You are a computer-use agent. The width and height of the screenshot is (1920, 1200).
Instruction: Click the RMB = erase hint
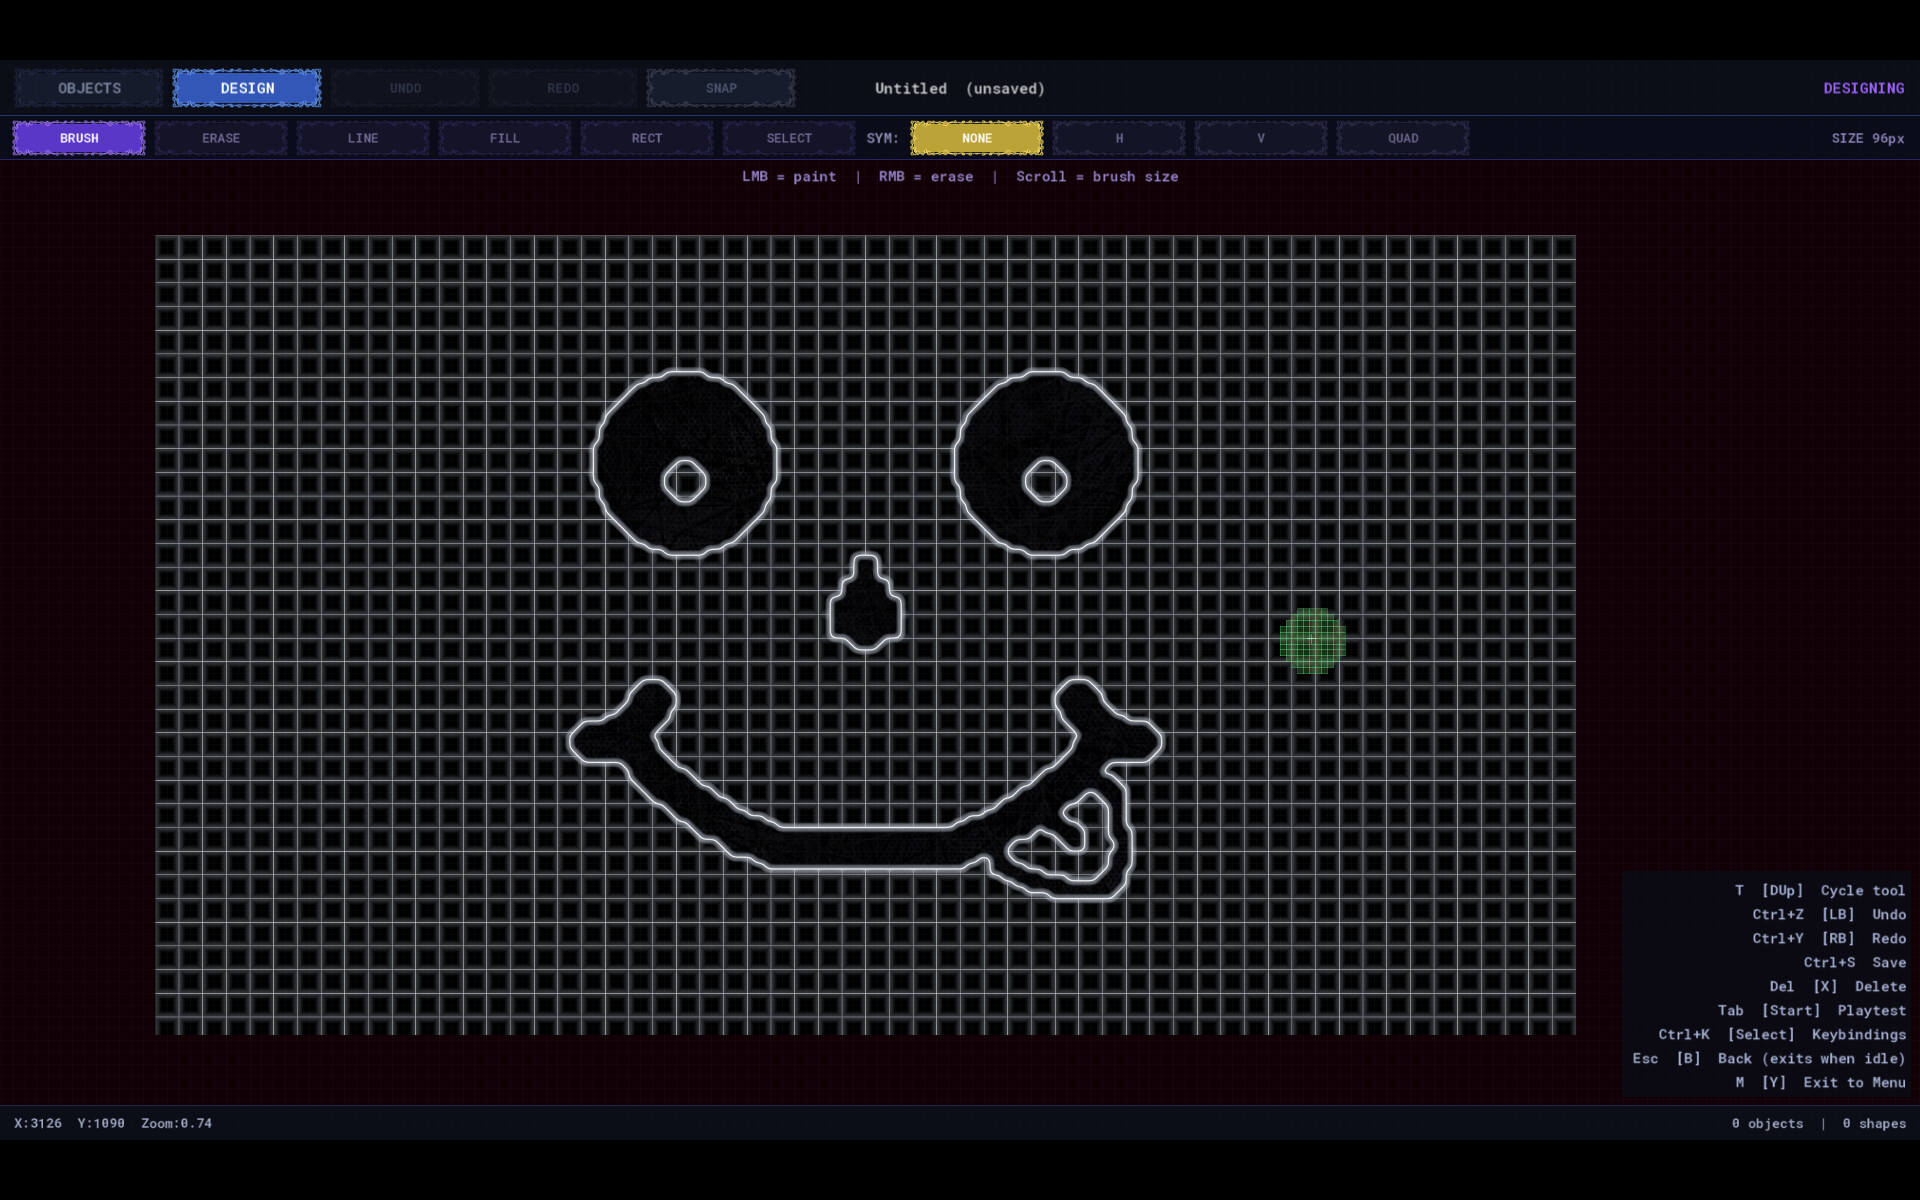click(926, 176)
